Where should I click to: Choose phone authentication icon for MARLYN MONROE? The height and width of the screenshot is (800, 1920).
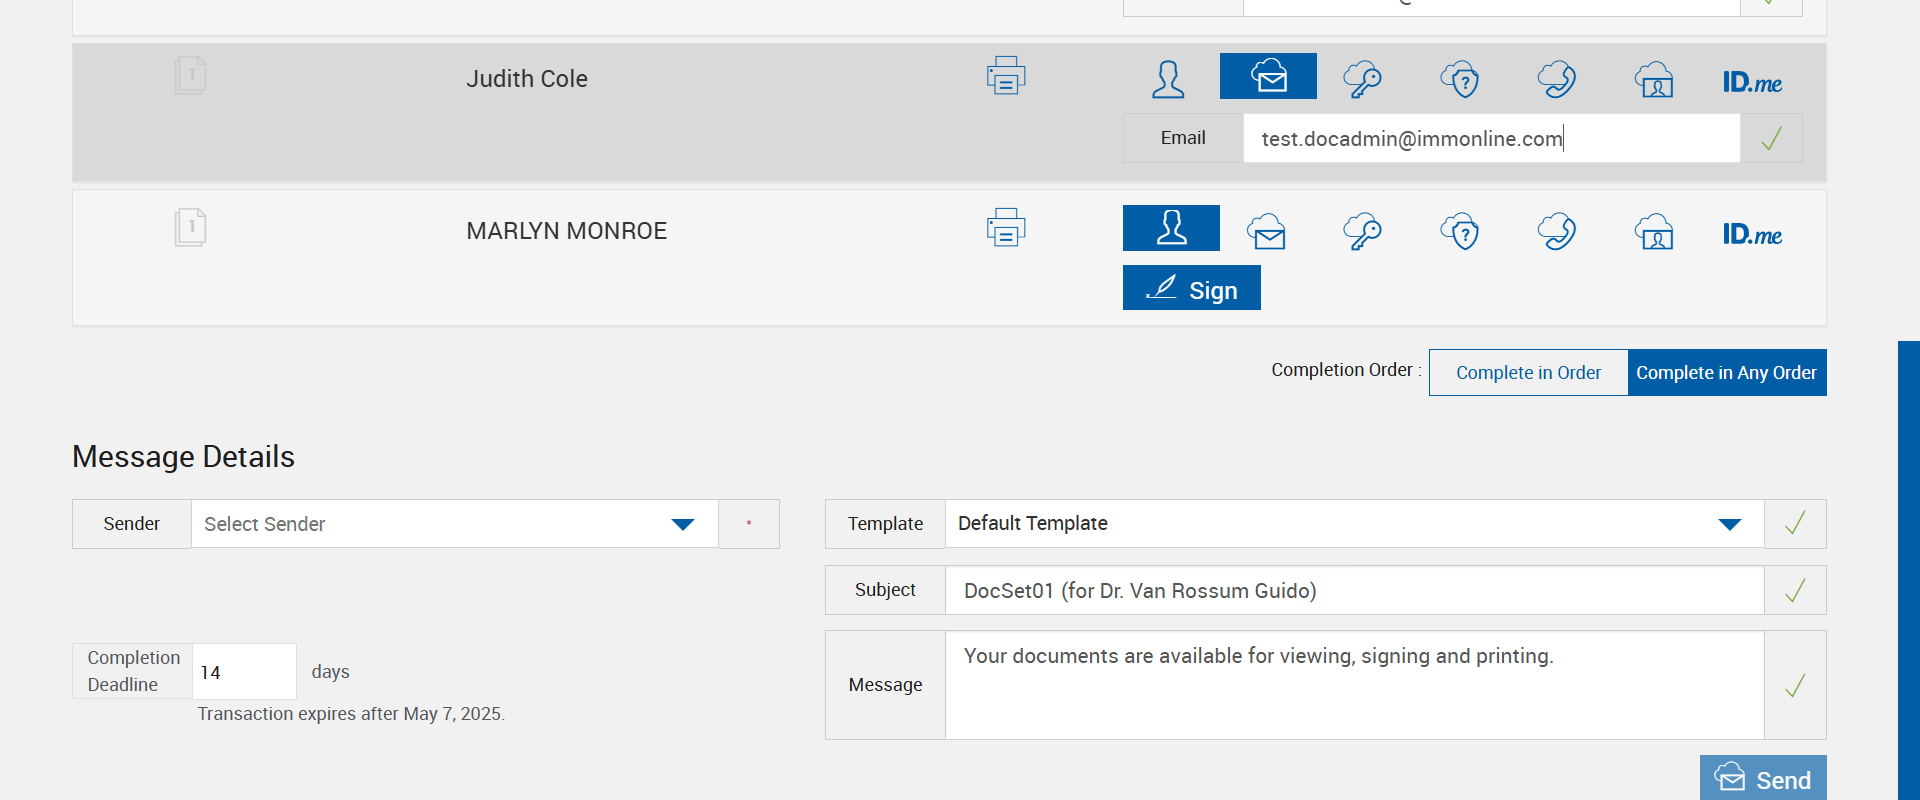click(x=1557, y=232)
